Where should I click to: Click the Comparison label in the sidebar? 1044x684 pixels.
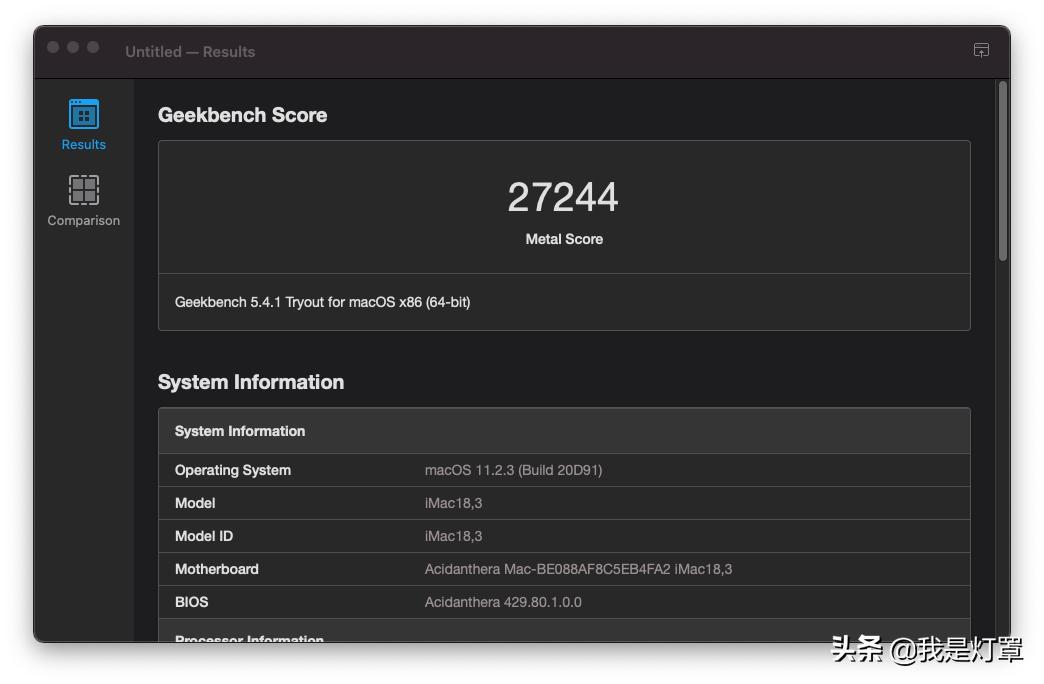coord(83,220)
